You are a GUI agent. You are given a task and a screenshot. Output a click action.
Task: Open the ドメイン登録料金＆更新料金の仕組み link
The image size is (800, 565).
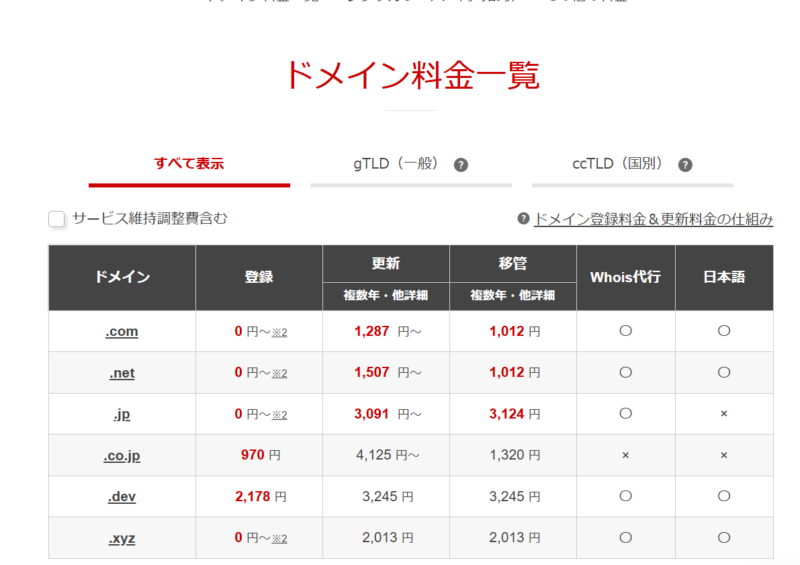[653, 219]
